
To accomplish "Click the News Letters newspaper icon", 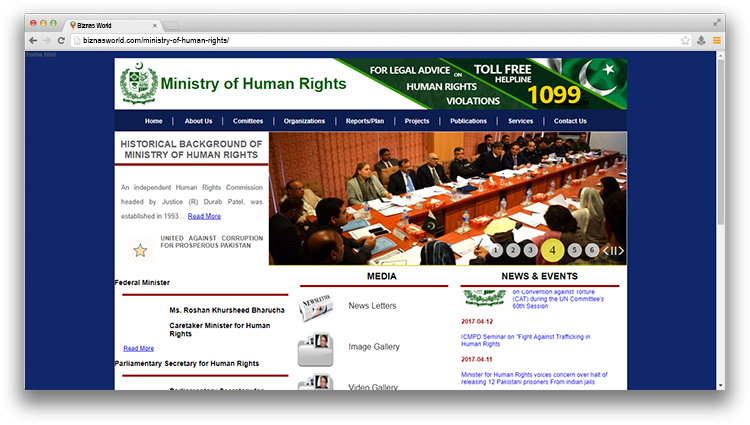I will tap(316, 305).
